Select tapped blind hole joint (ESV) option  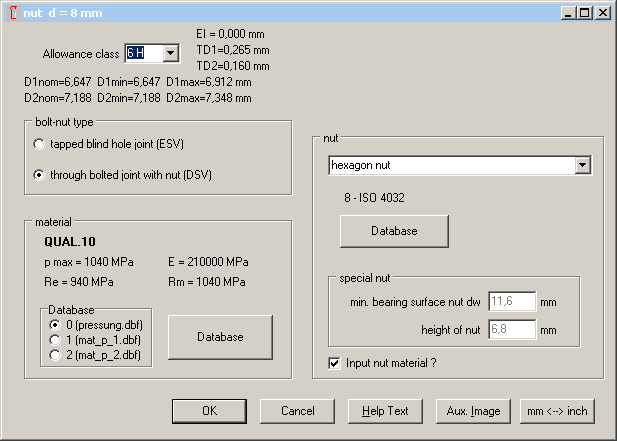[39, 144]
